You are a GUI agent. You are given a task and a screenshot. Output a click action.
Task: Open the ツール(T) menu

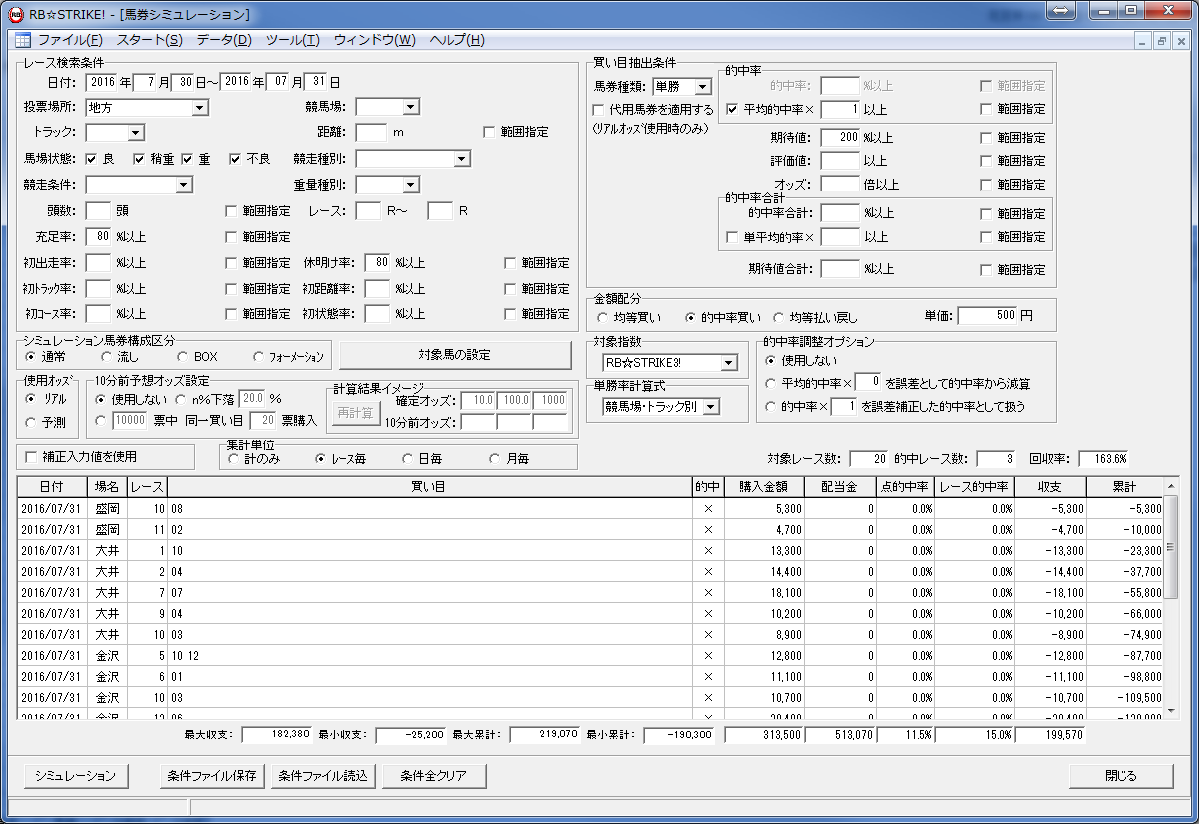pos(292,41)
